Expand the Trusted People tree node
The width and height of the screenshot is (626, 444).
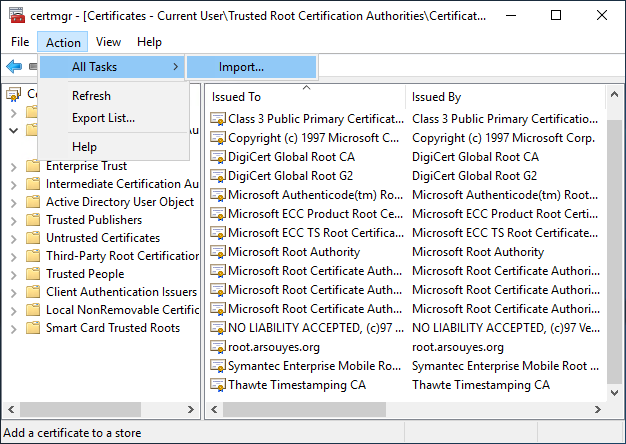(14, 275)
